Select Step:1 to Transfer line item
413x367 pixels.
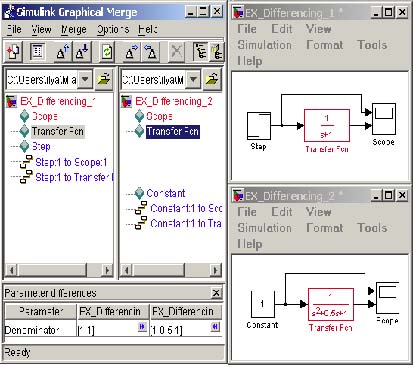coord(74,177)
